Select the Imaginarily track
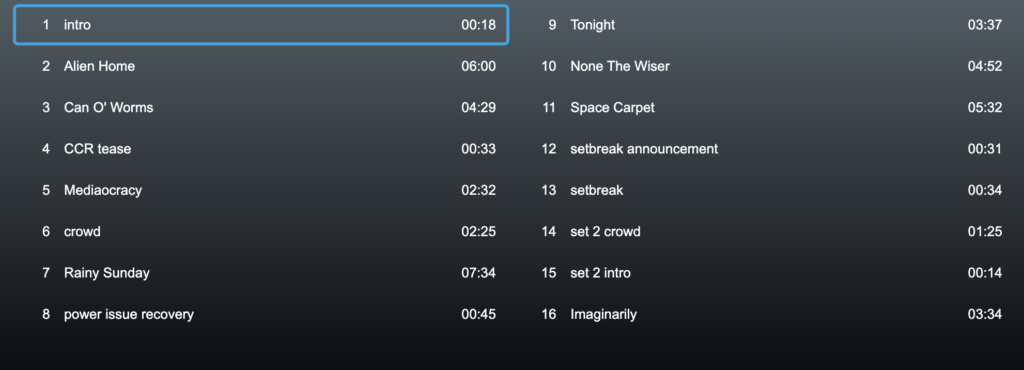1024x370 pixels. 767,315
